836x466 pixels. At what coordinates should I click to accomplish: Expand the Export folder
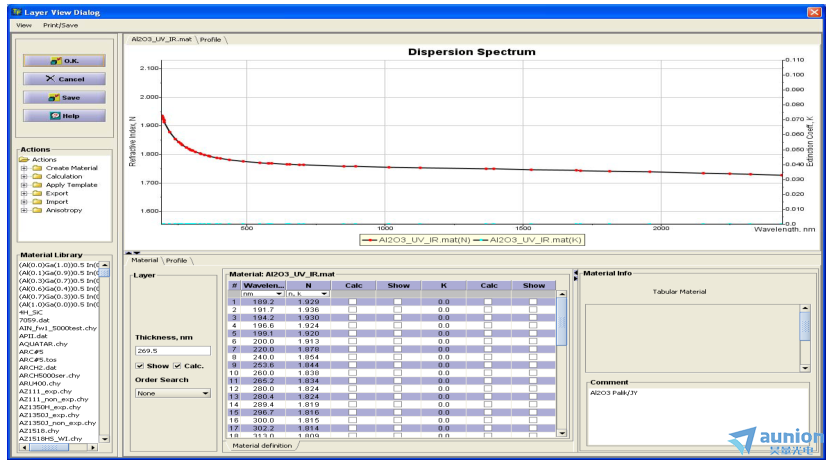click(x=24, y=194)
